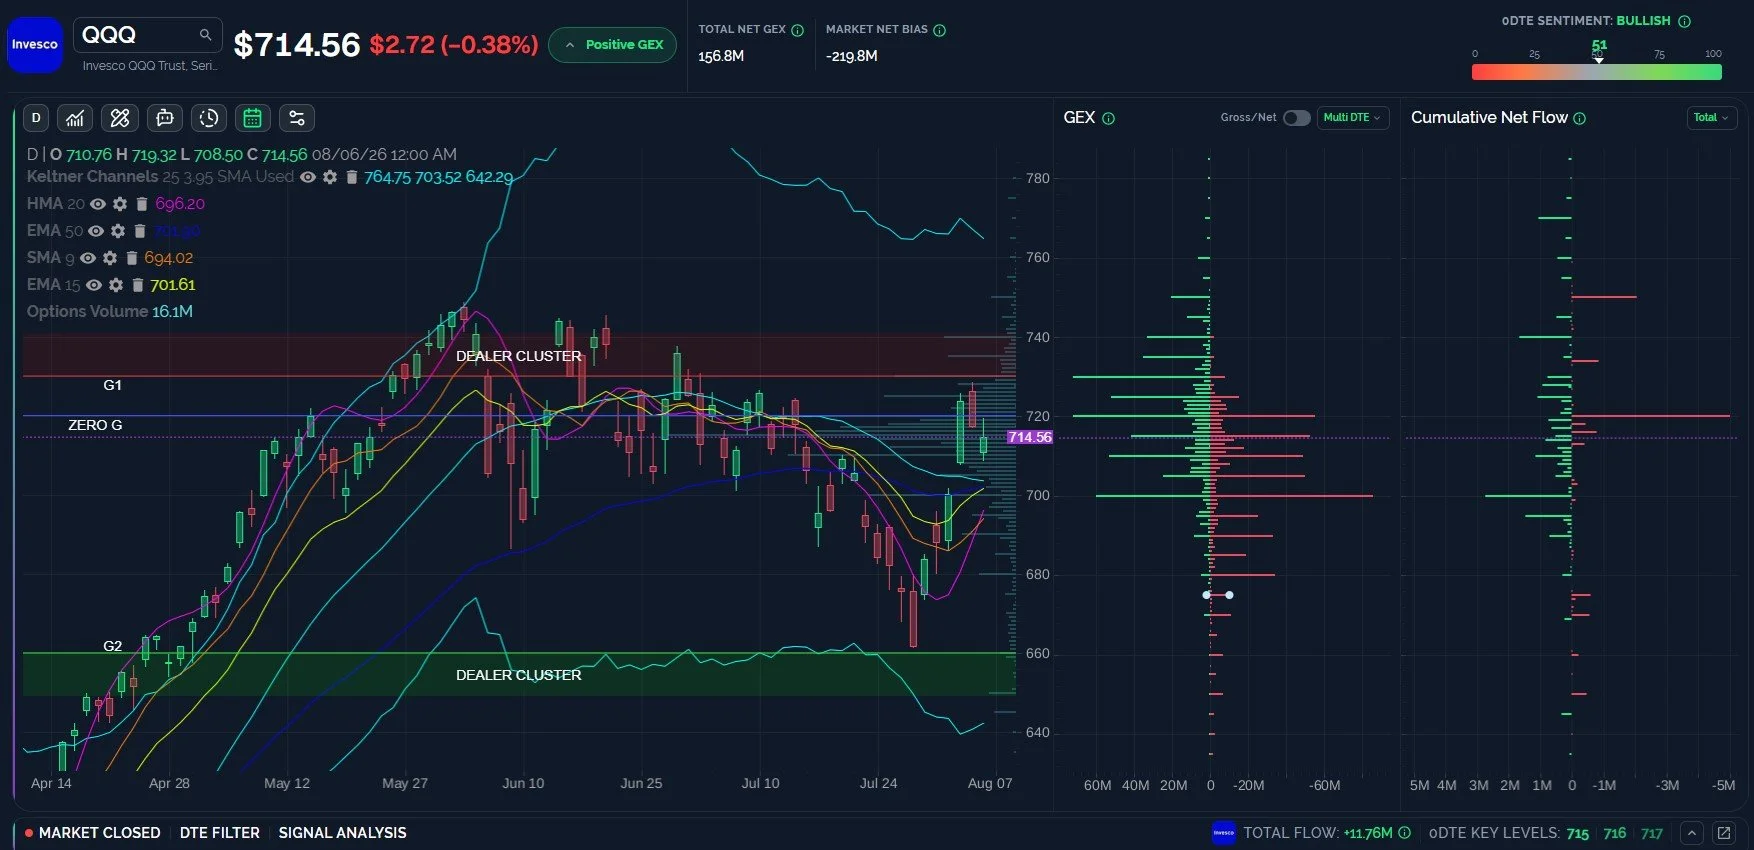This screenshot has height=850, width=1754.
Task: Open the SIGNAL ANALYSIS tab
Action: (x=343, y=833)
